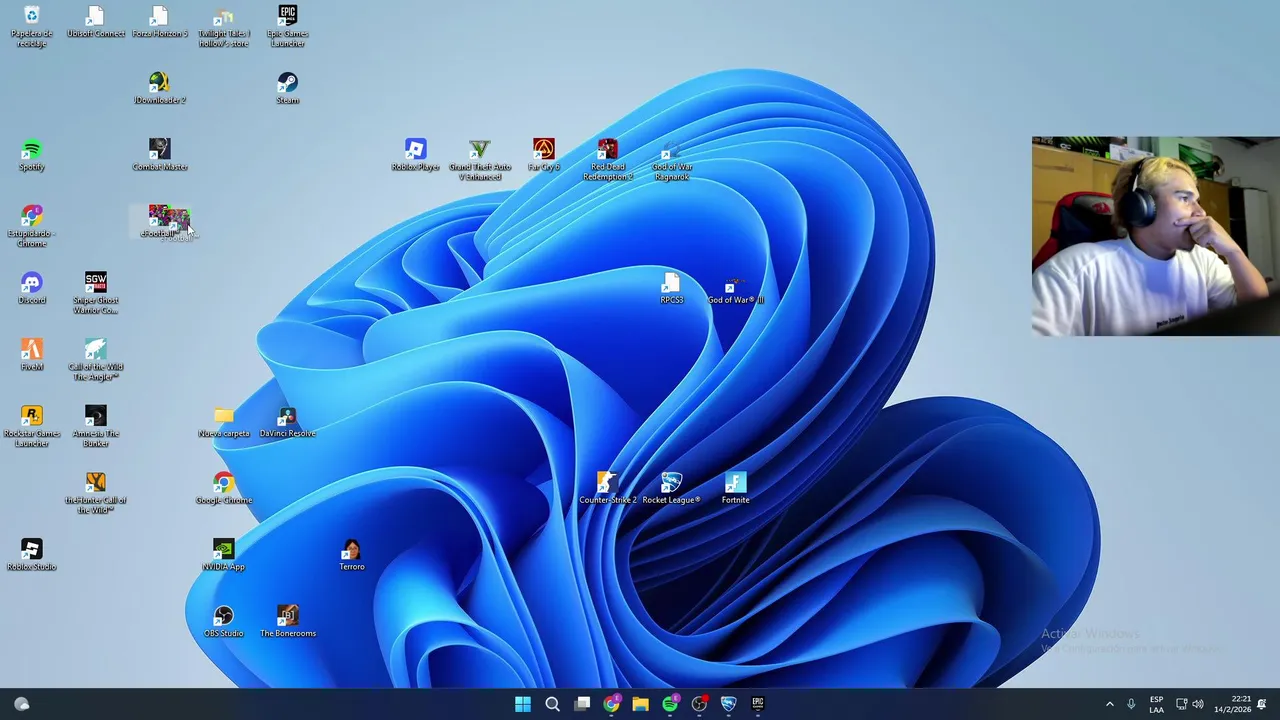Screen dimensions: 1280x720
Task: Select The Bonerooms shortcut
Action: point(287,622)
